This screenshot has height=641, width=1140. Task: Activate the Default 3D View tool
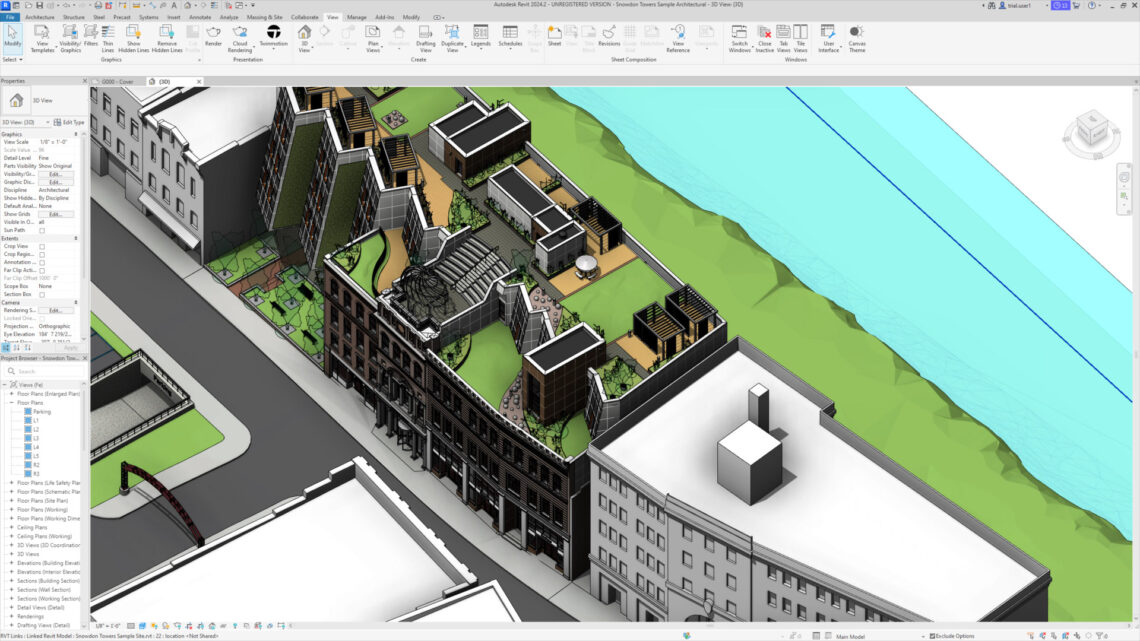pyautogui.click(x=304, y=38)
